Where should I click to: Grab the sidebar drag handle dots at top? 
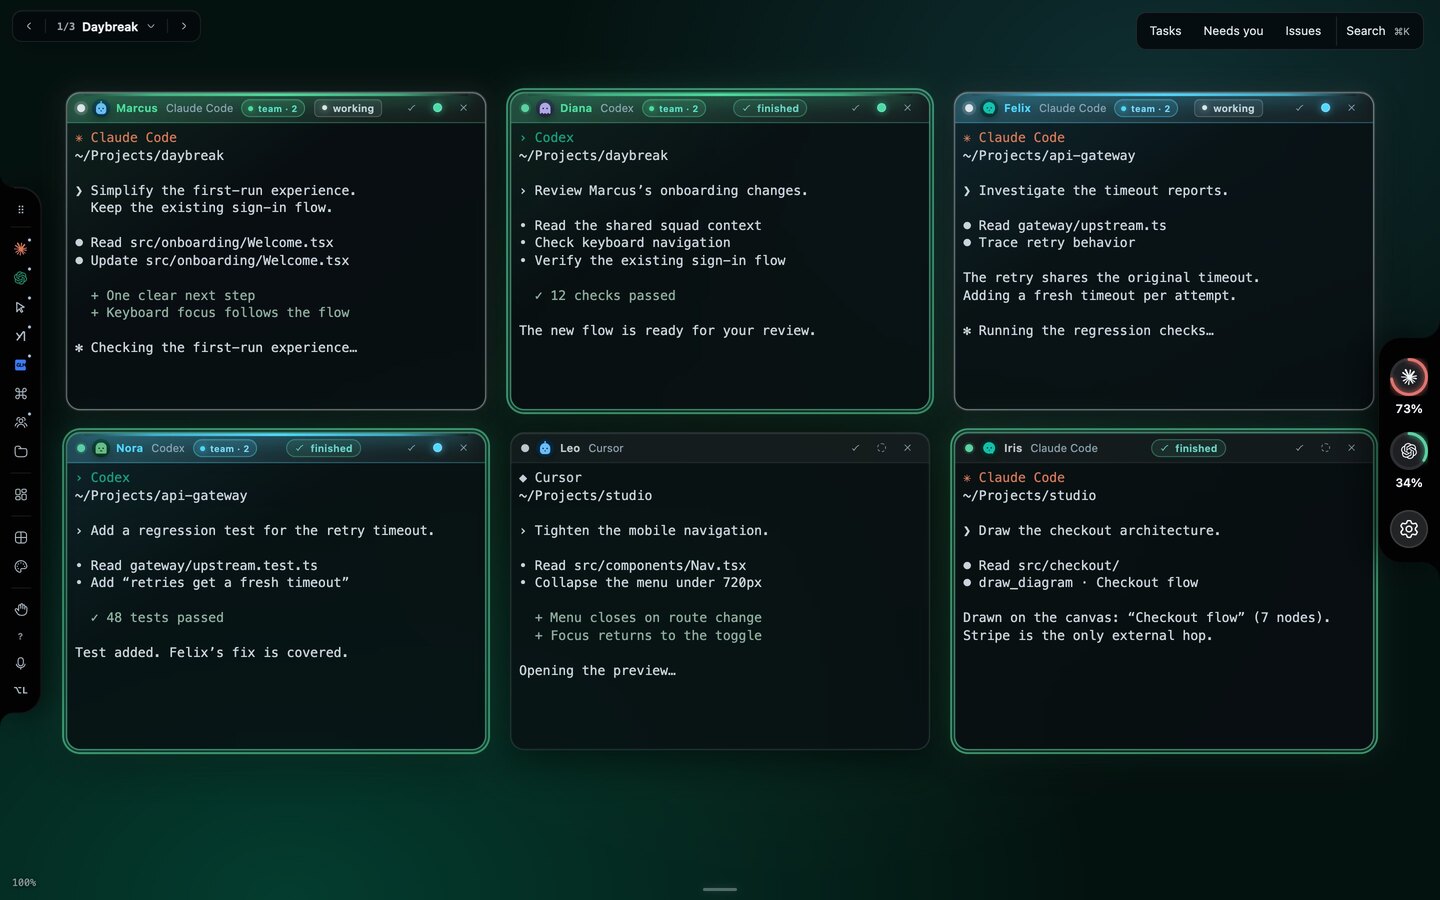(20, 210)
